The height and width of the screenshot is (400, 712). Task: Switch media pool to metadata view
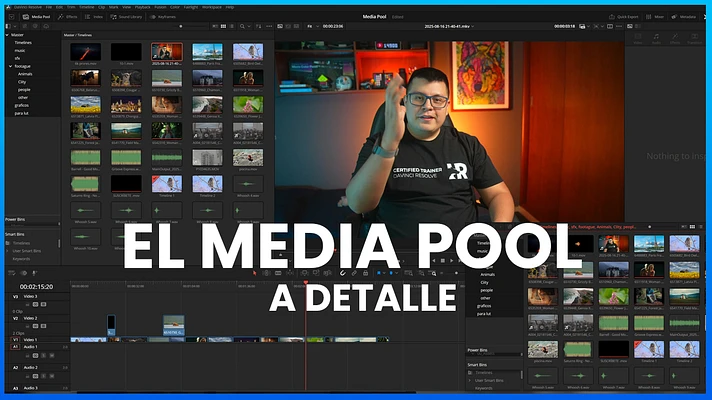click(x=215, y=26)
